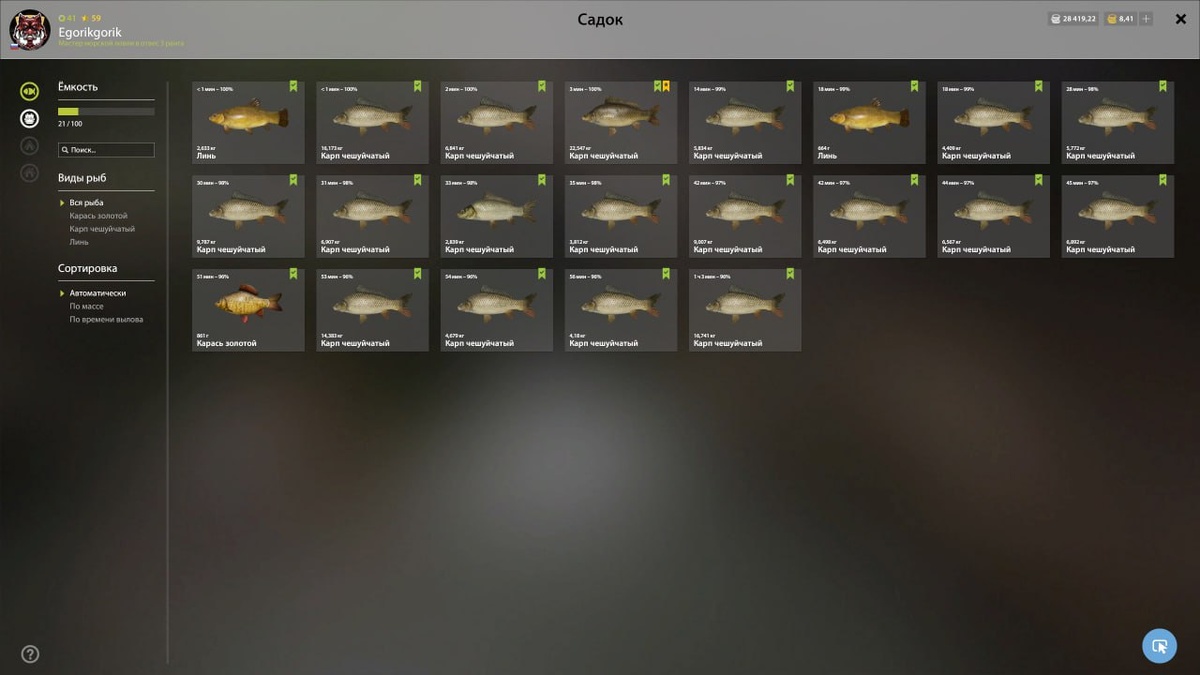Filter fish by Карась золотой
Viewport: 1200px width, 675px height.
[98, 216]
